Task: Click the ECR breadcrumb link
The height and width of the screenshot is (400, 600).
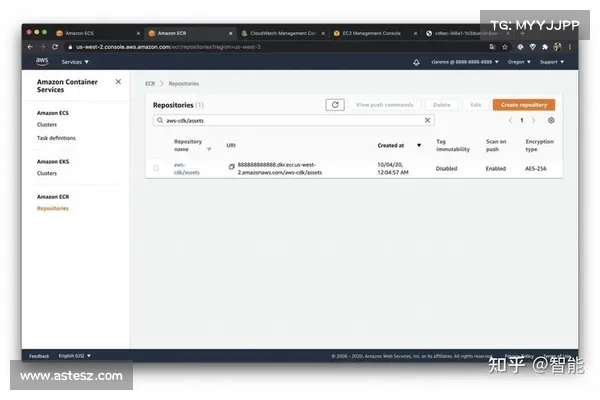Action: [x=150, y=83]
